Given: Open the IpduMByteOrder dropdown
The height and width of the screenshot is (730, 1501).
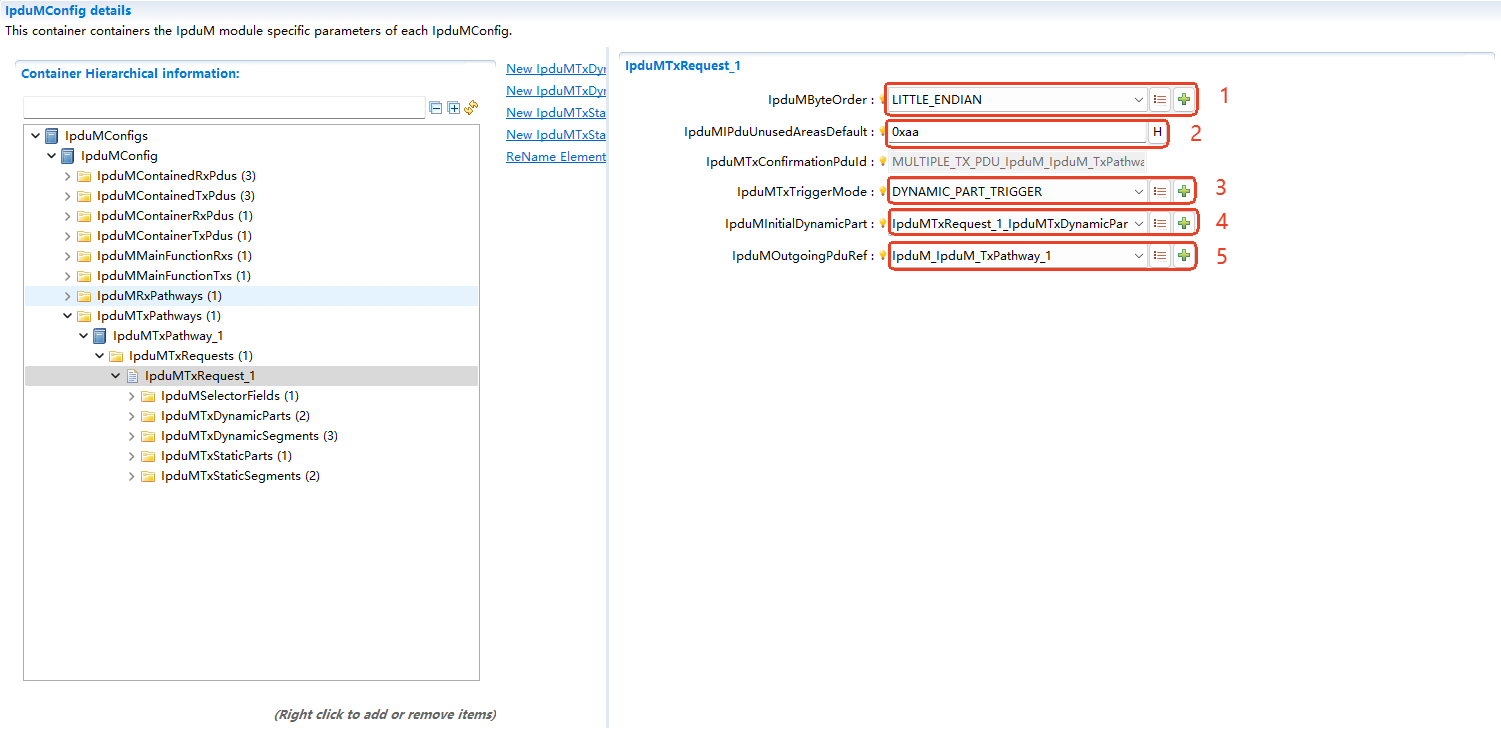Looking at the screenshot, I should [x=1138, y=100].
